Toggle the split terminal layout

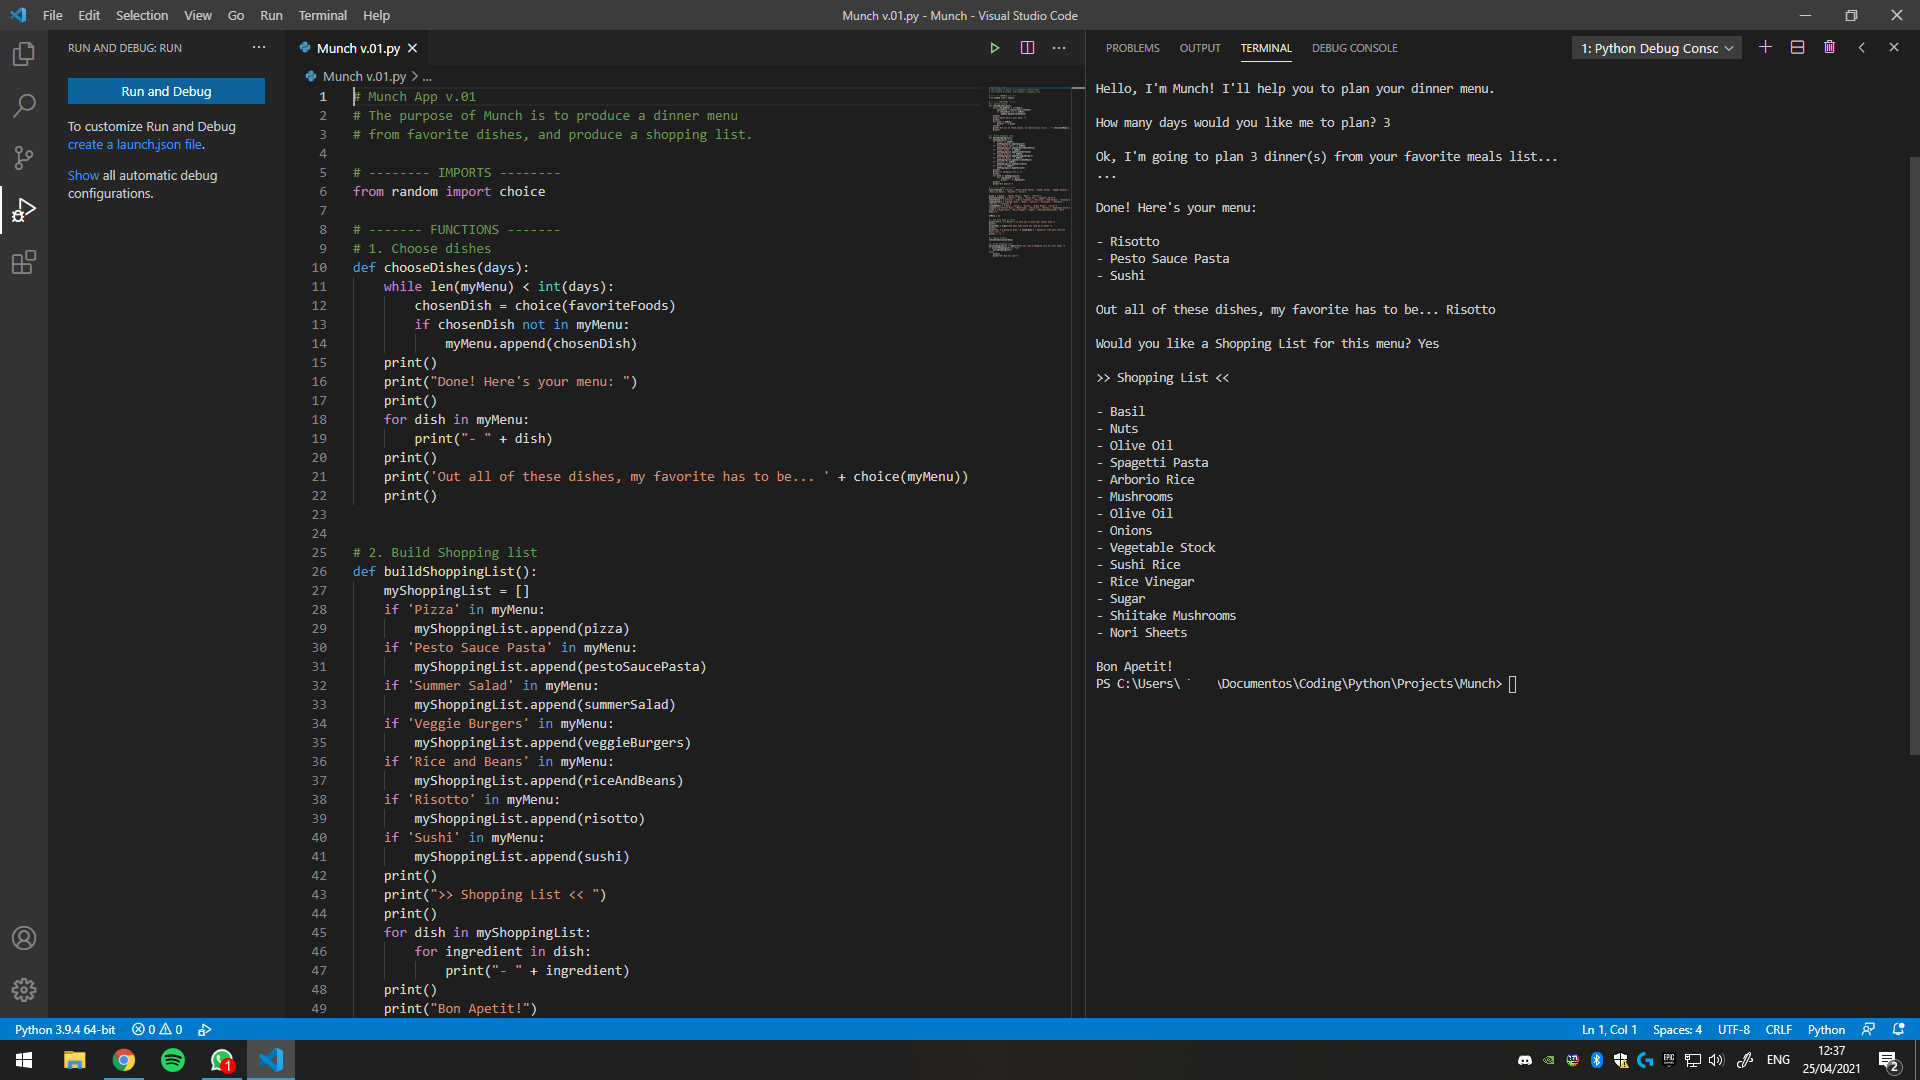[1797, 48]
